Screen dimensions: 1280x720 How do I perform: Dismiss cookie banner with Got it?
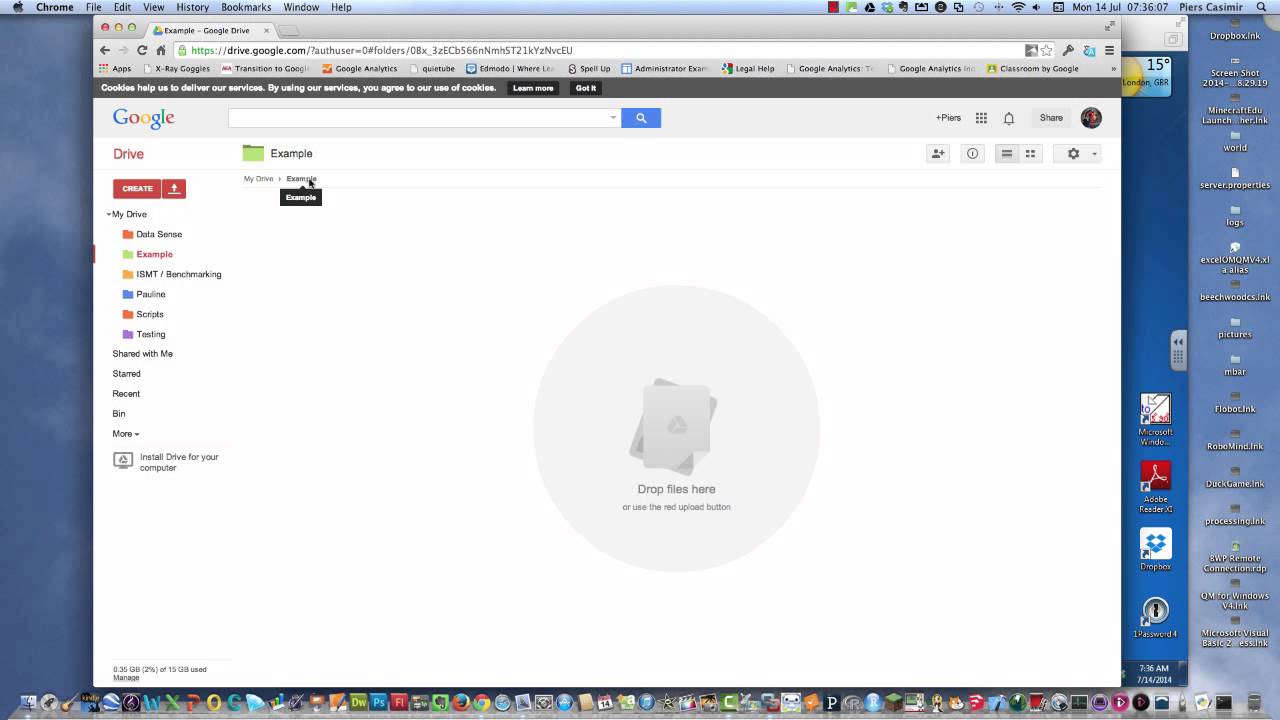(586, 88)
